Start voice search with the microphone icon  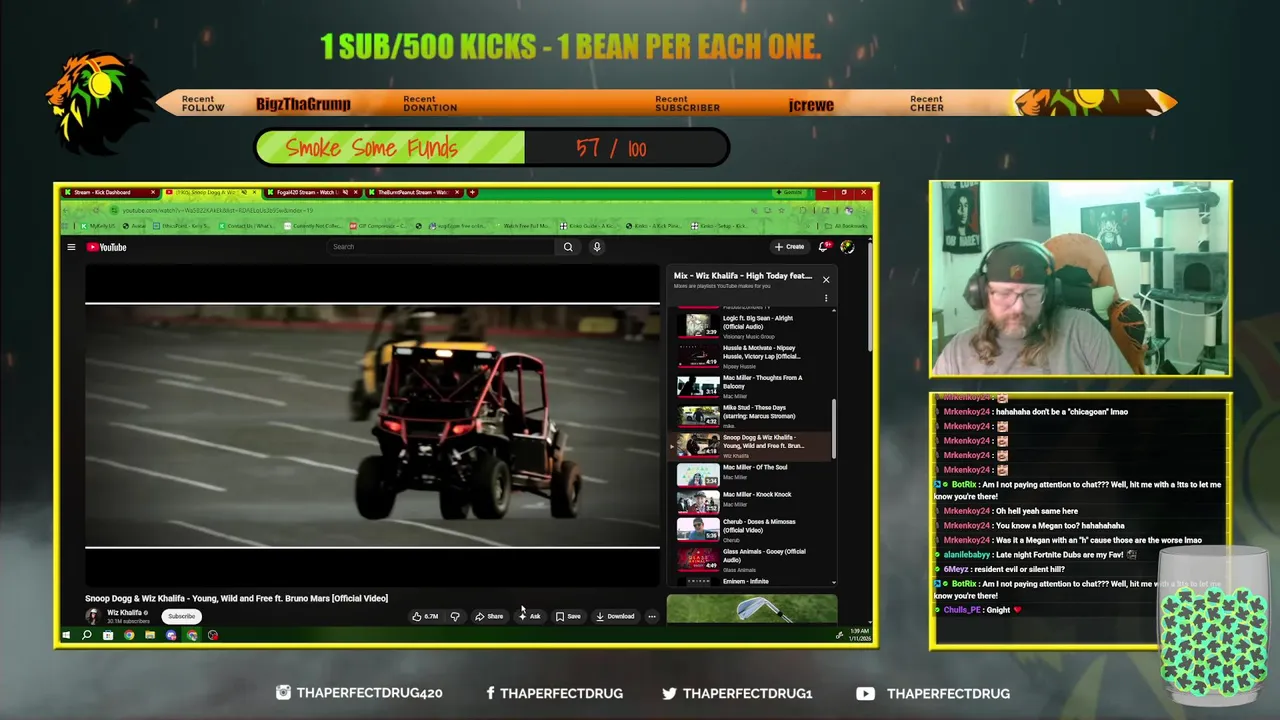pos(597,247)
